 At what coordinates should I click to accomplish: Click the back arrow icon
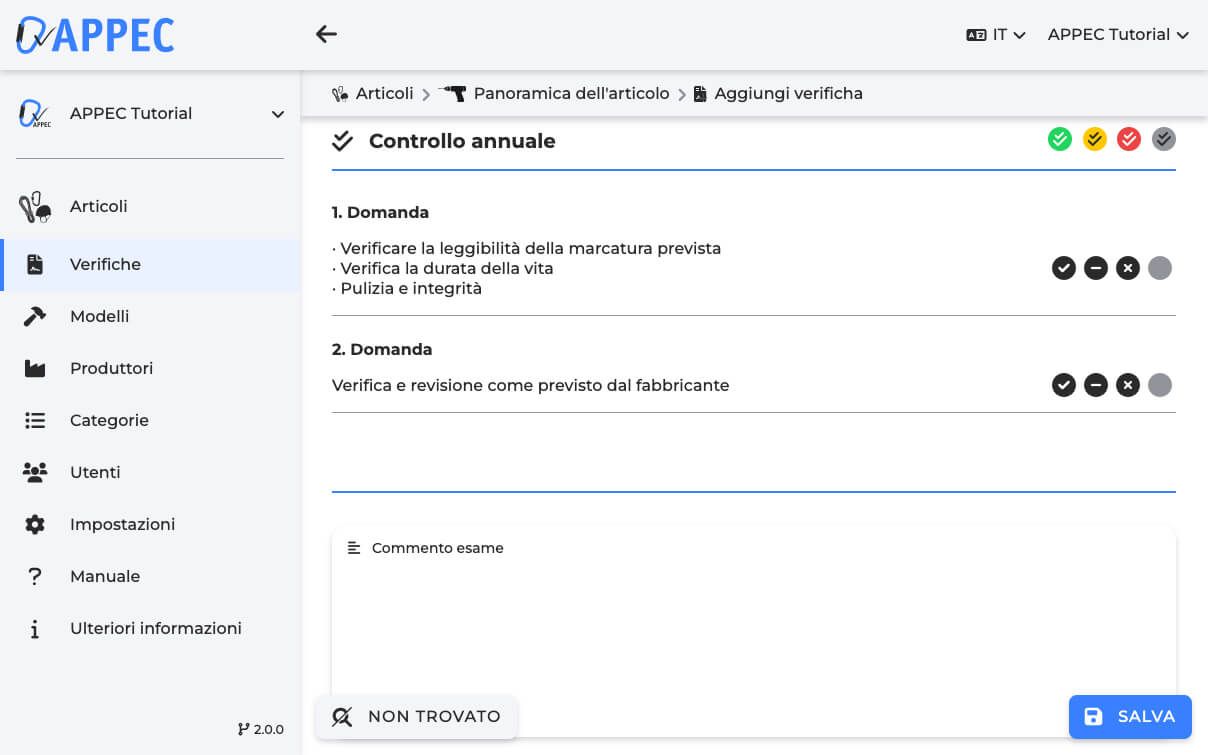326,34
